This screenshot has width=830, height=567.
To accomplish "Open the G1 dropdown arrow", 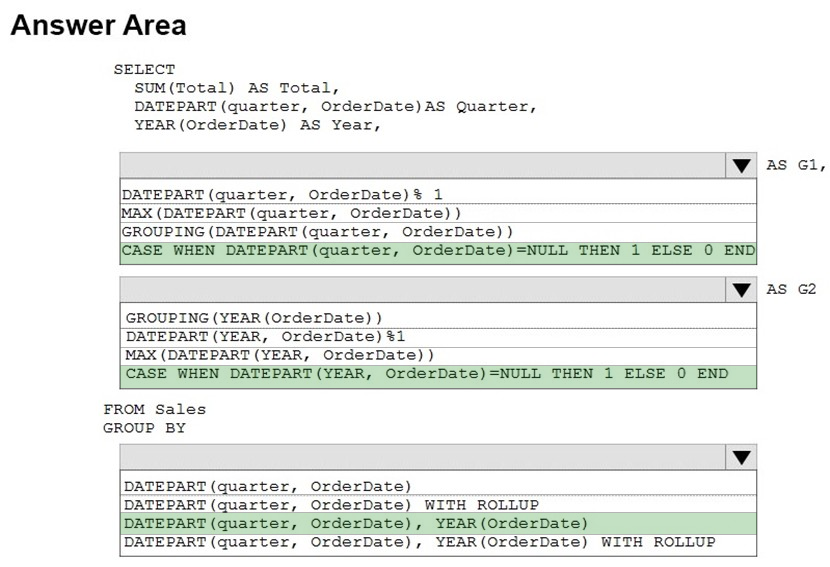I will click(x=741, y=166).
